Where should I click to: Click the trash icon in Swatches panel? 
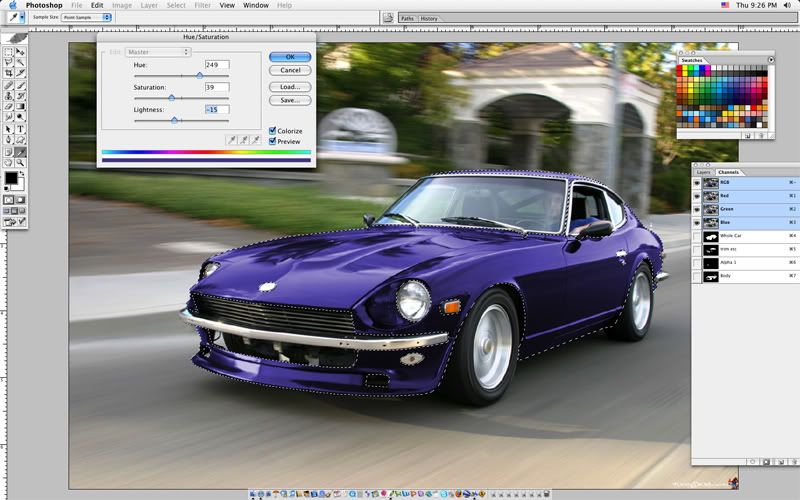pos(761,134)
